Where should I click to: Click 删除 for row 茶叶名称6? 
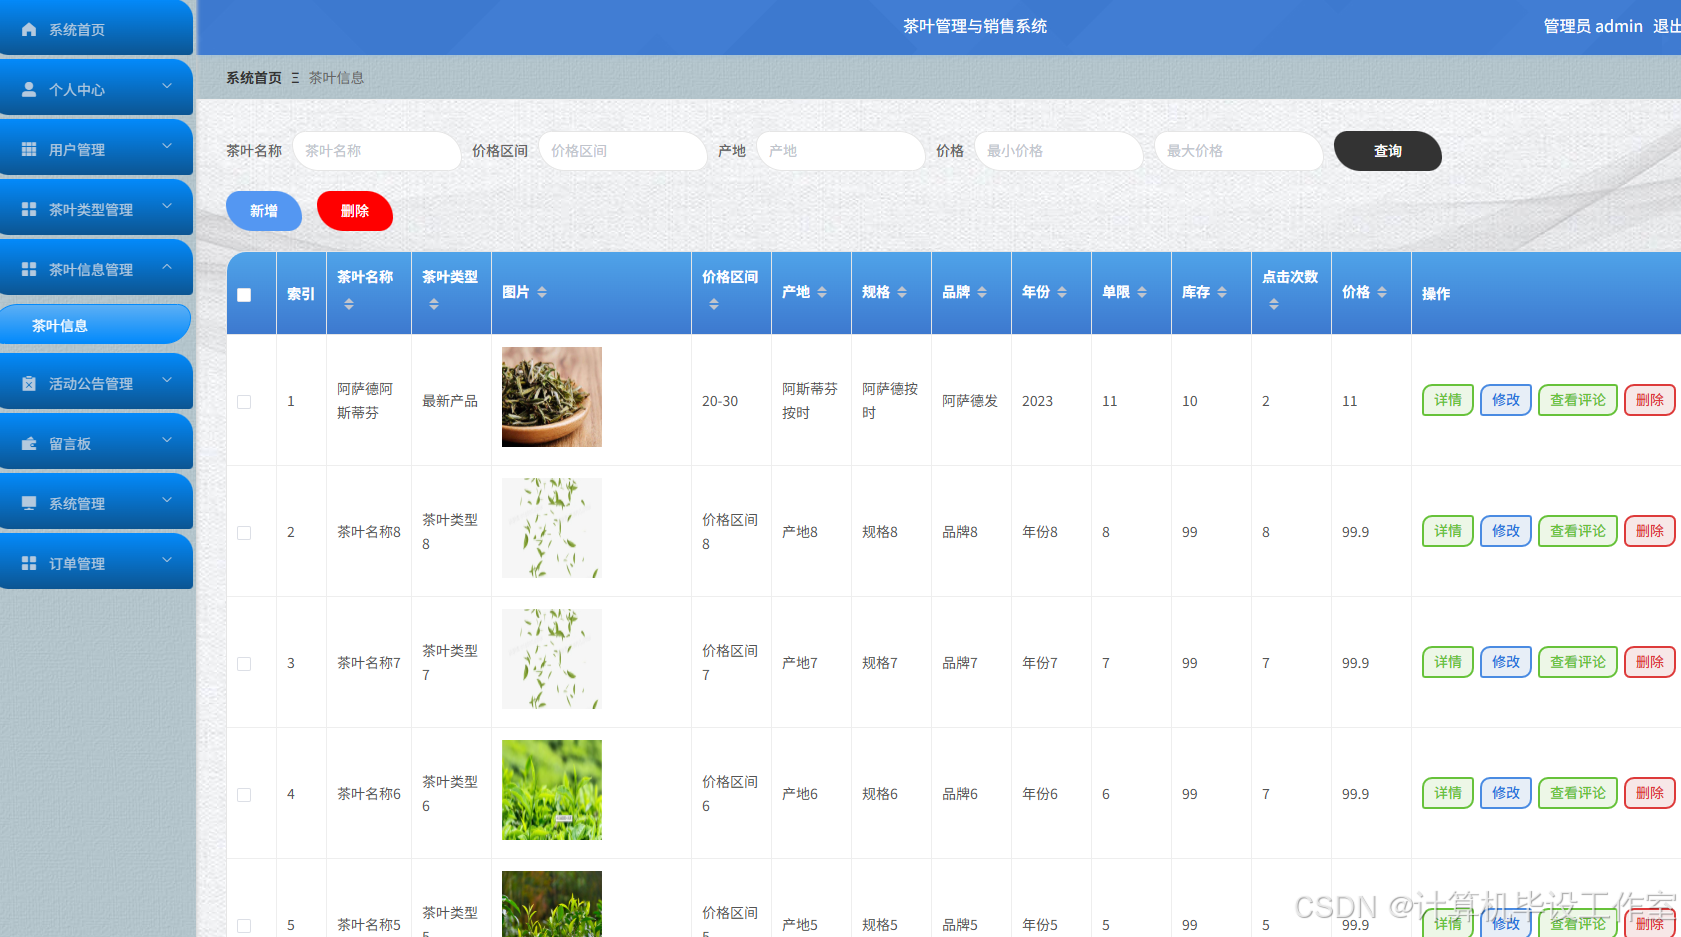pyautogui.click(x=1649, y=793)
